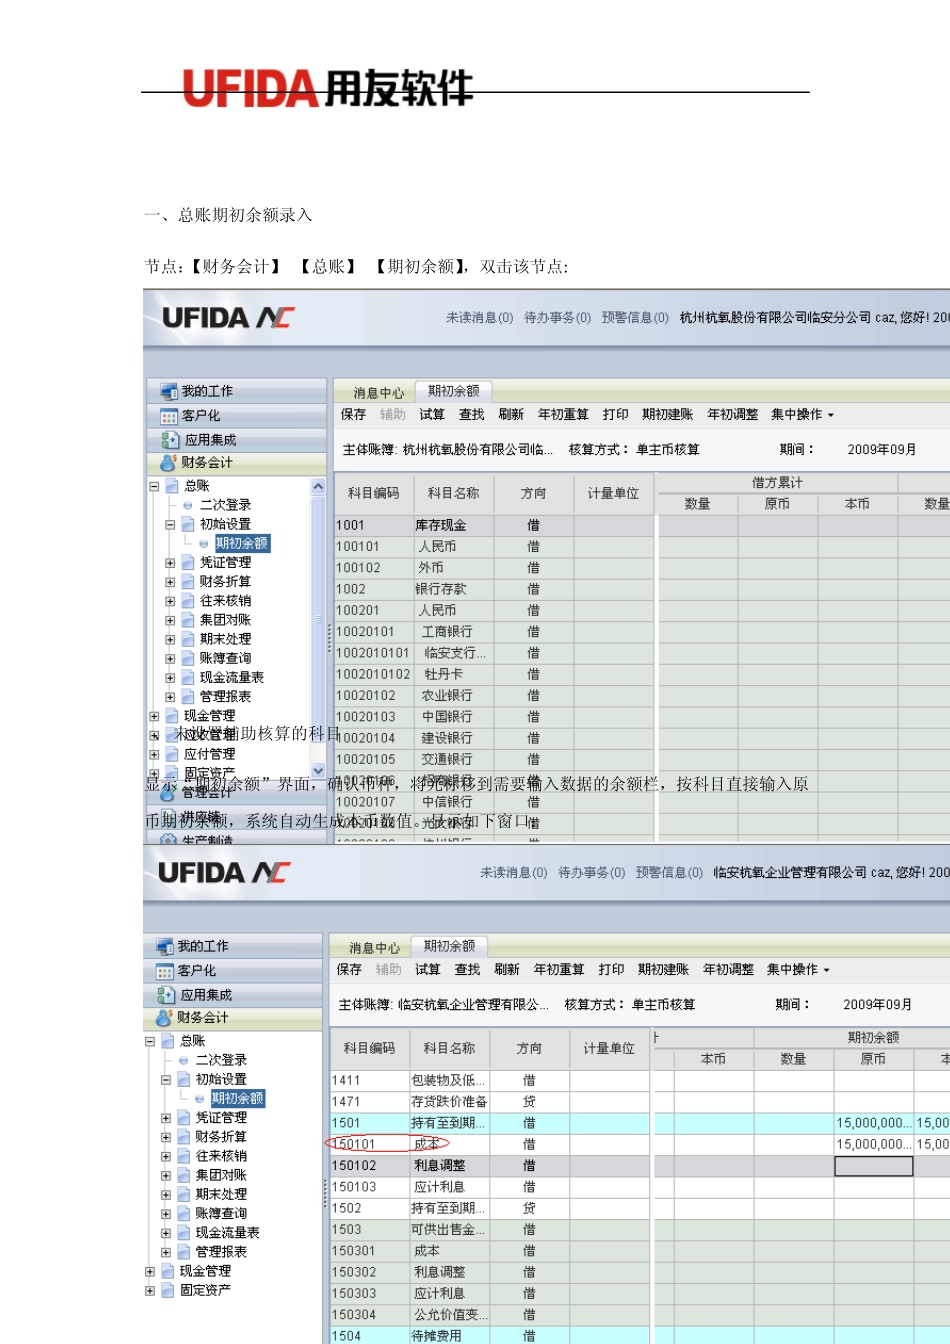
Task: Click 客户化 panel icon in lower screenshot
Action: coord(165,971)
